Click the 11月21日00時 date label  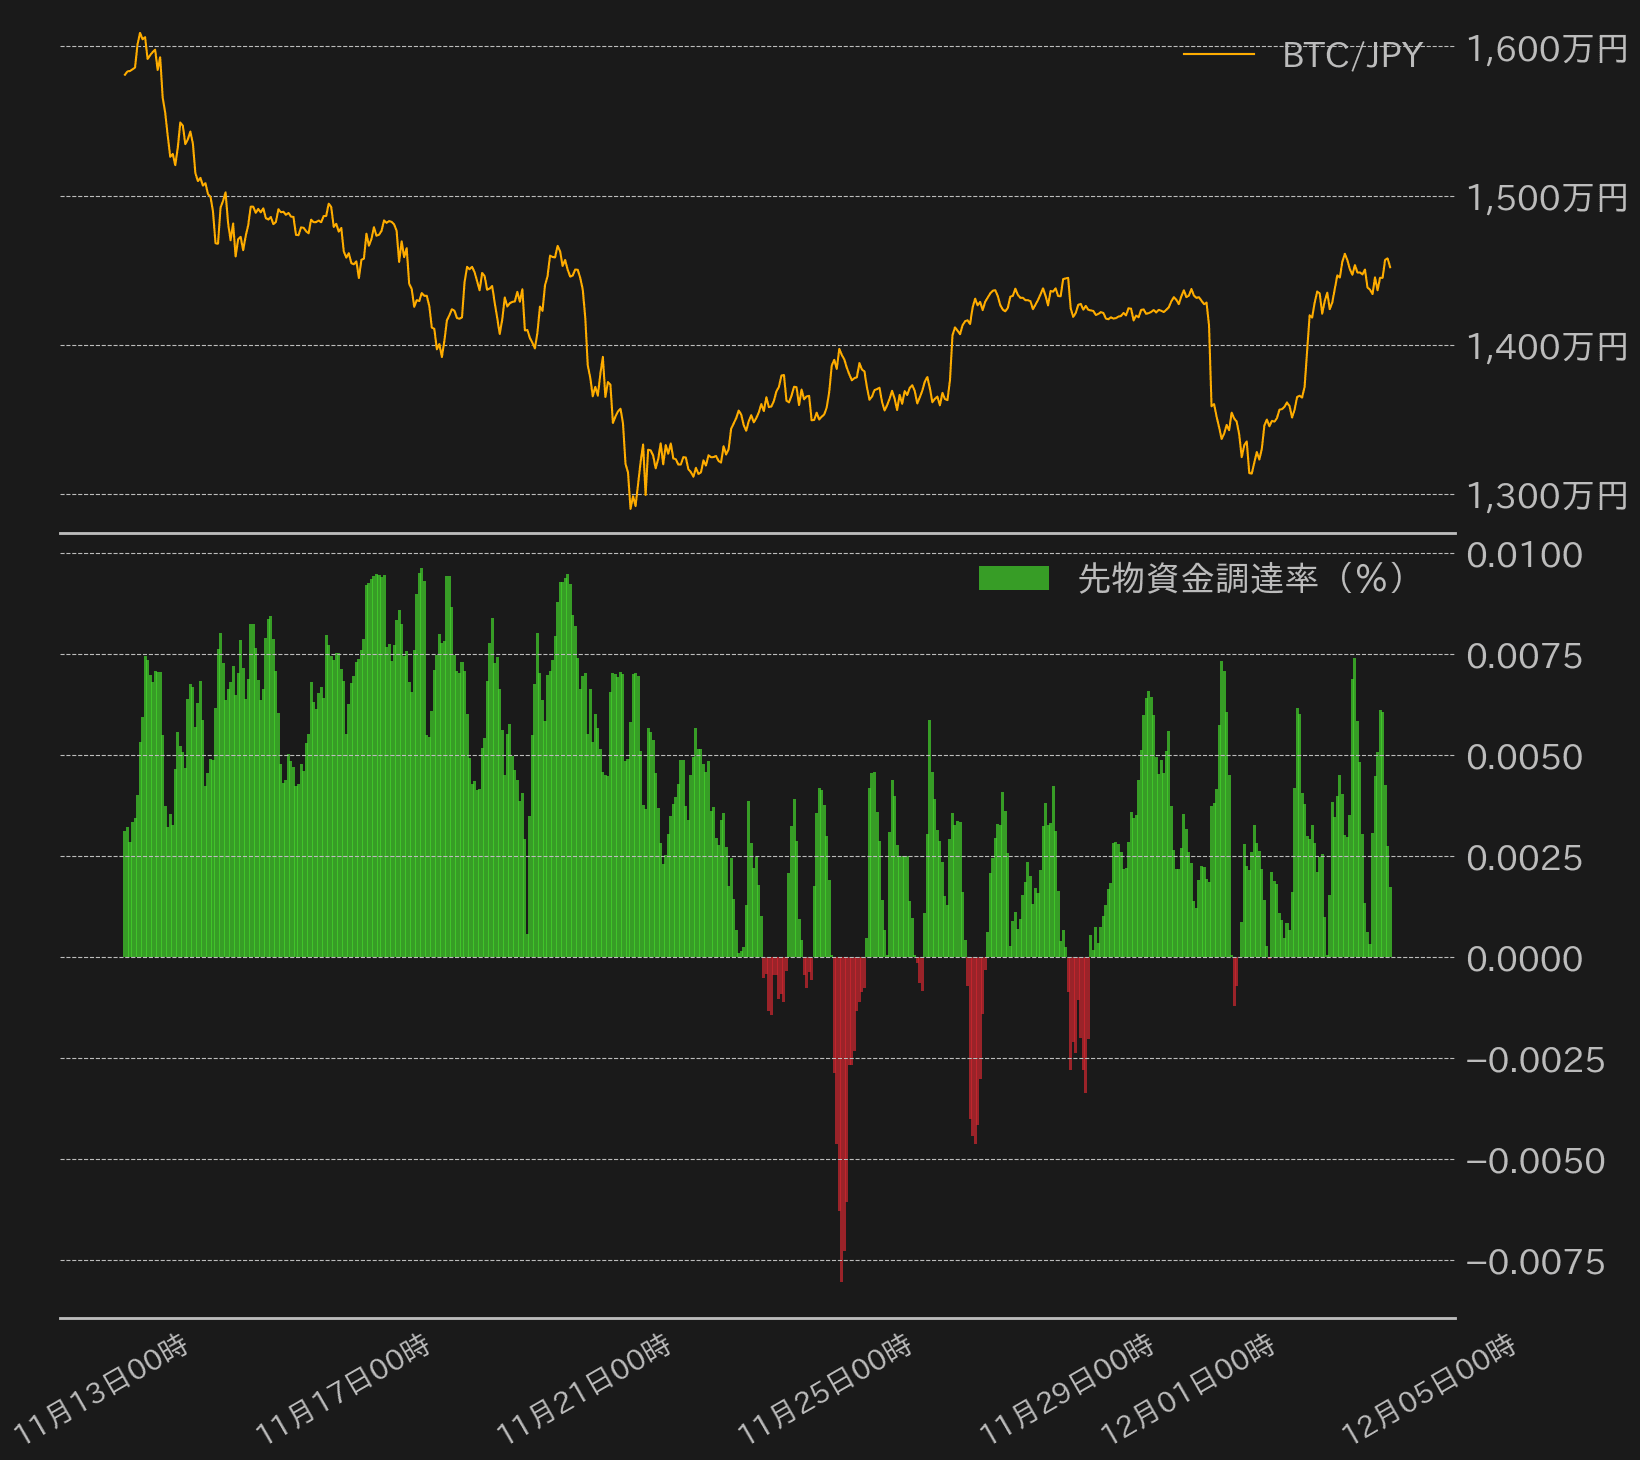pyautogui.click(x=584, y=1388)
